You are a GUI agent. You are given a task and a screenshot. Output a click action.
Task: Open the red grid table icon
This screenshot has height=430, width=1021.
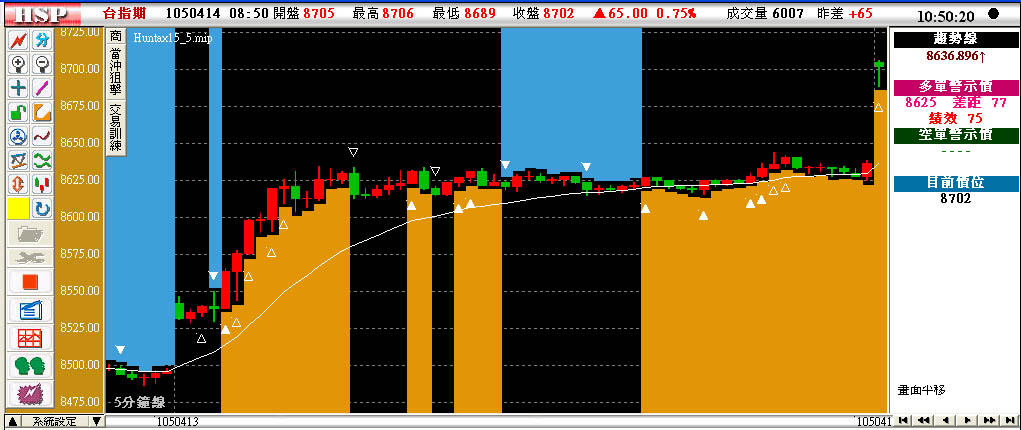click(31, 337)
